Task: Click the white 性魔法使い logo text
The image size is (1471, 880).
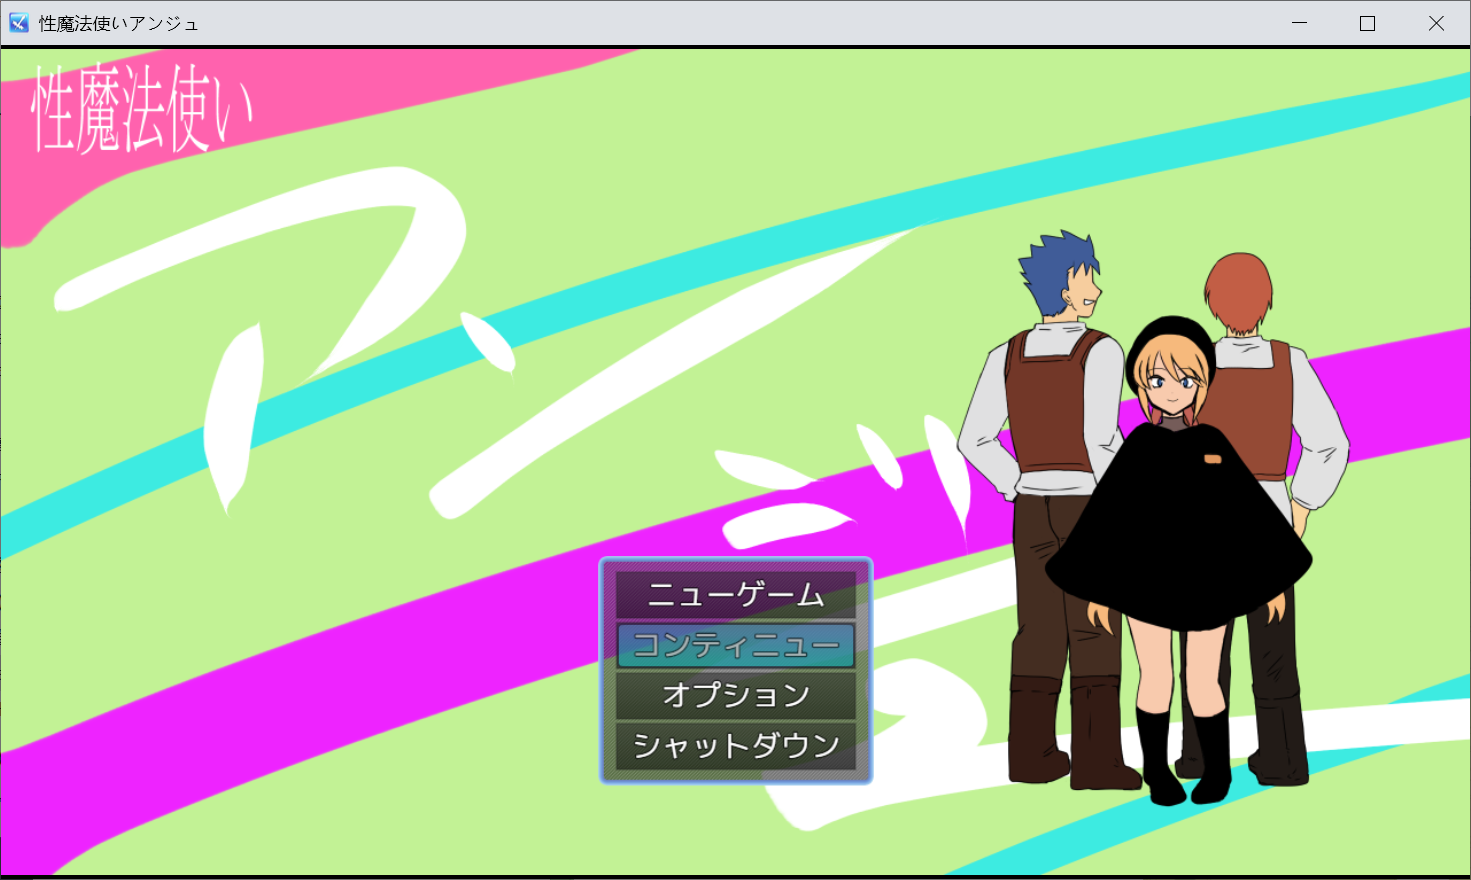Action: pyautogui.click(x=140, y=110)
